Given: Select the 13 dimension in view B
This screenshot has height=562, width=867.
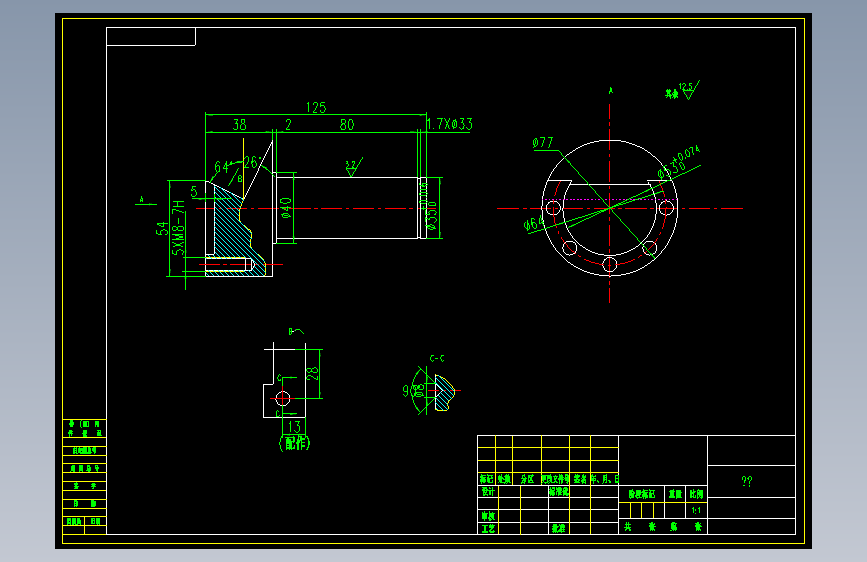Looking at the screenshot, I should click(294, 426).
